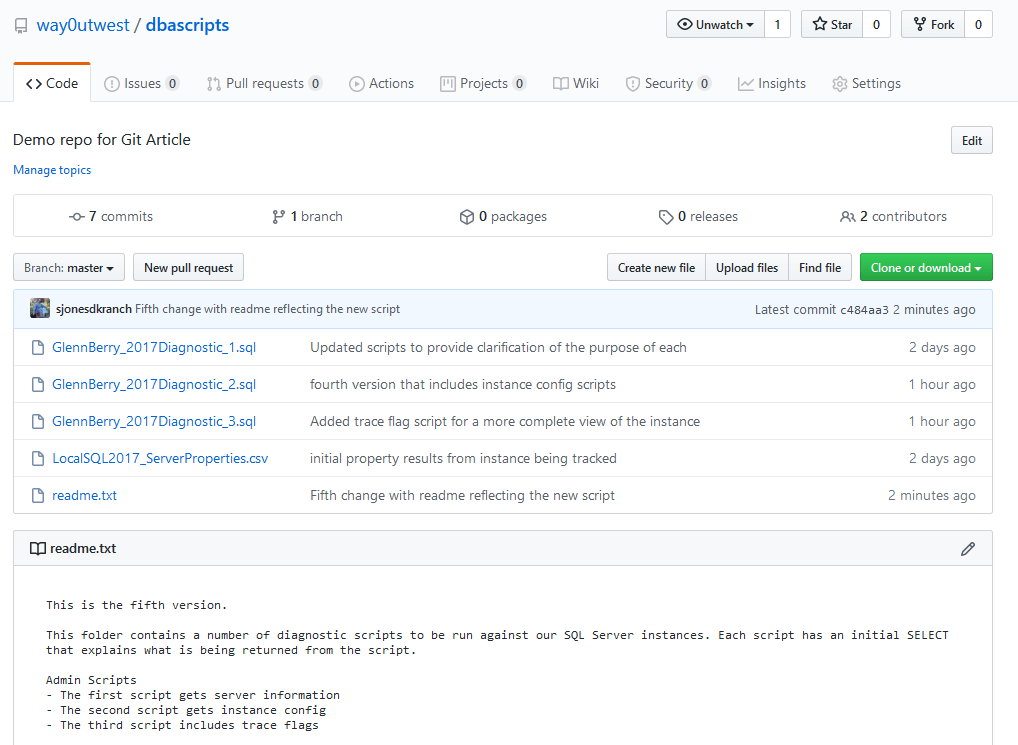Open the Clone or download dropdown
The width and height of the screenshot is (1018, 745).
coord(926,268)
